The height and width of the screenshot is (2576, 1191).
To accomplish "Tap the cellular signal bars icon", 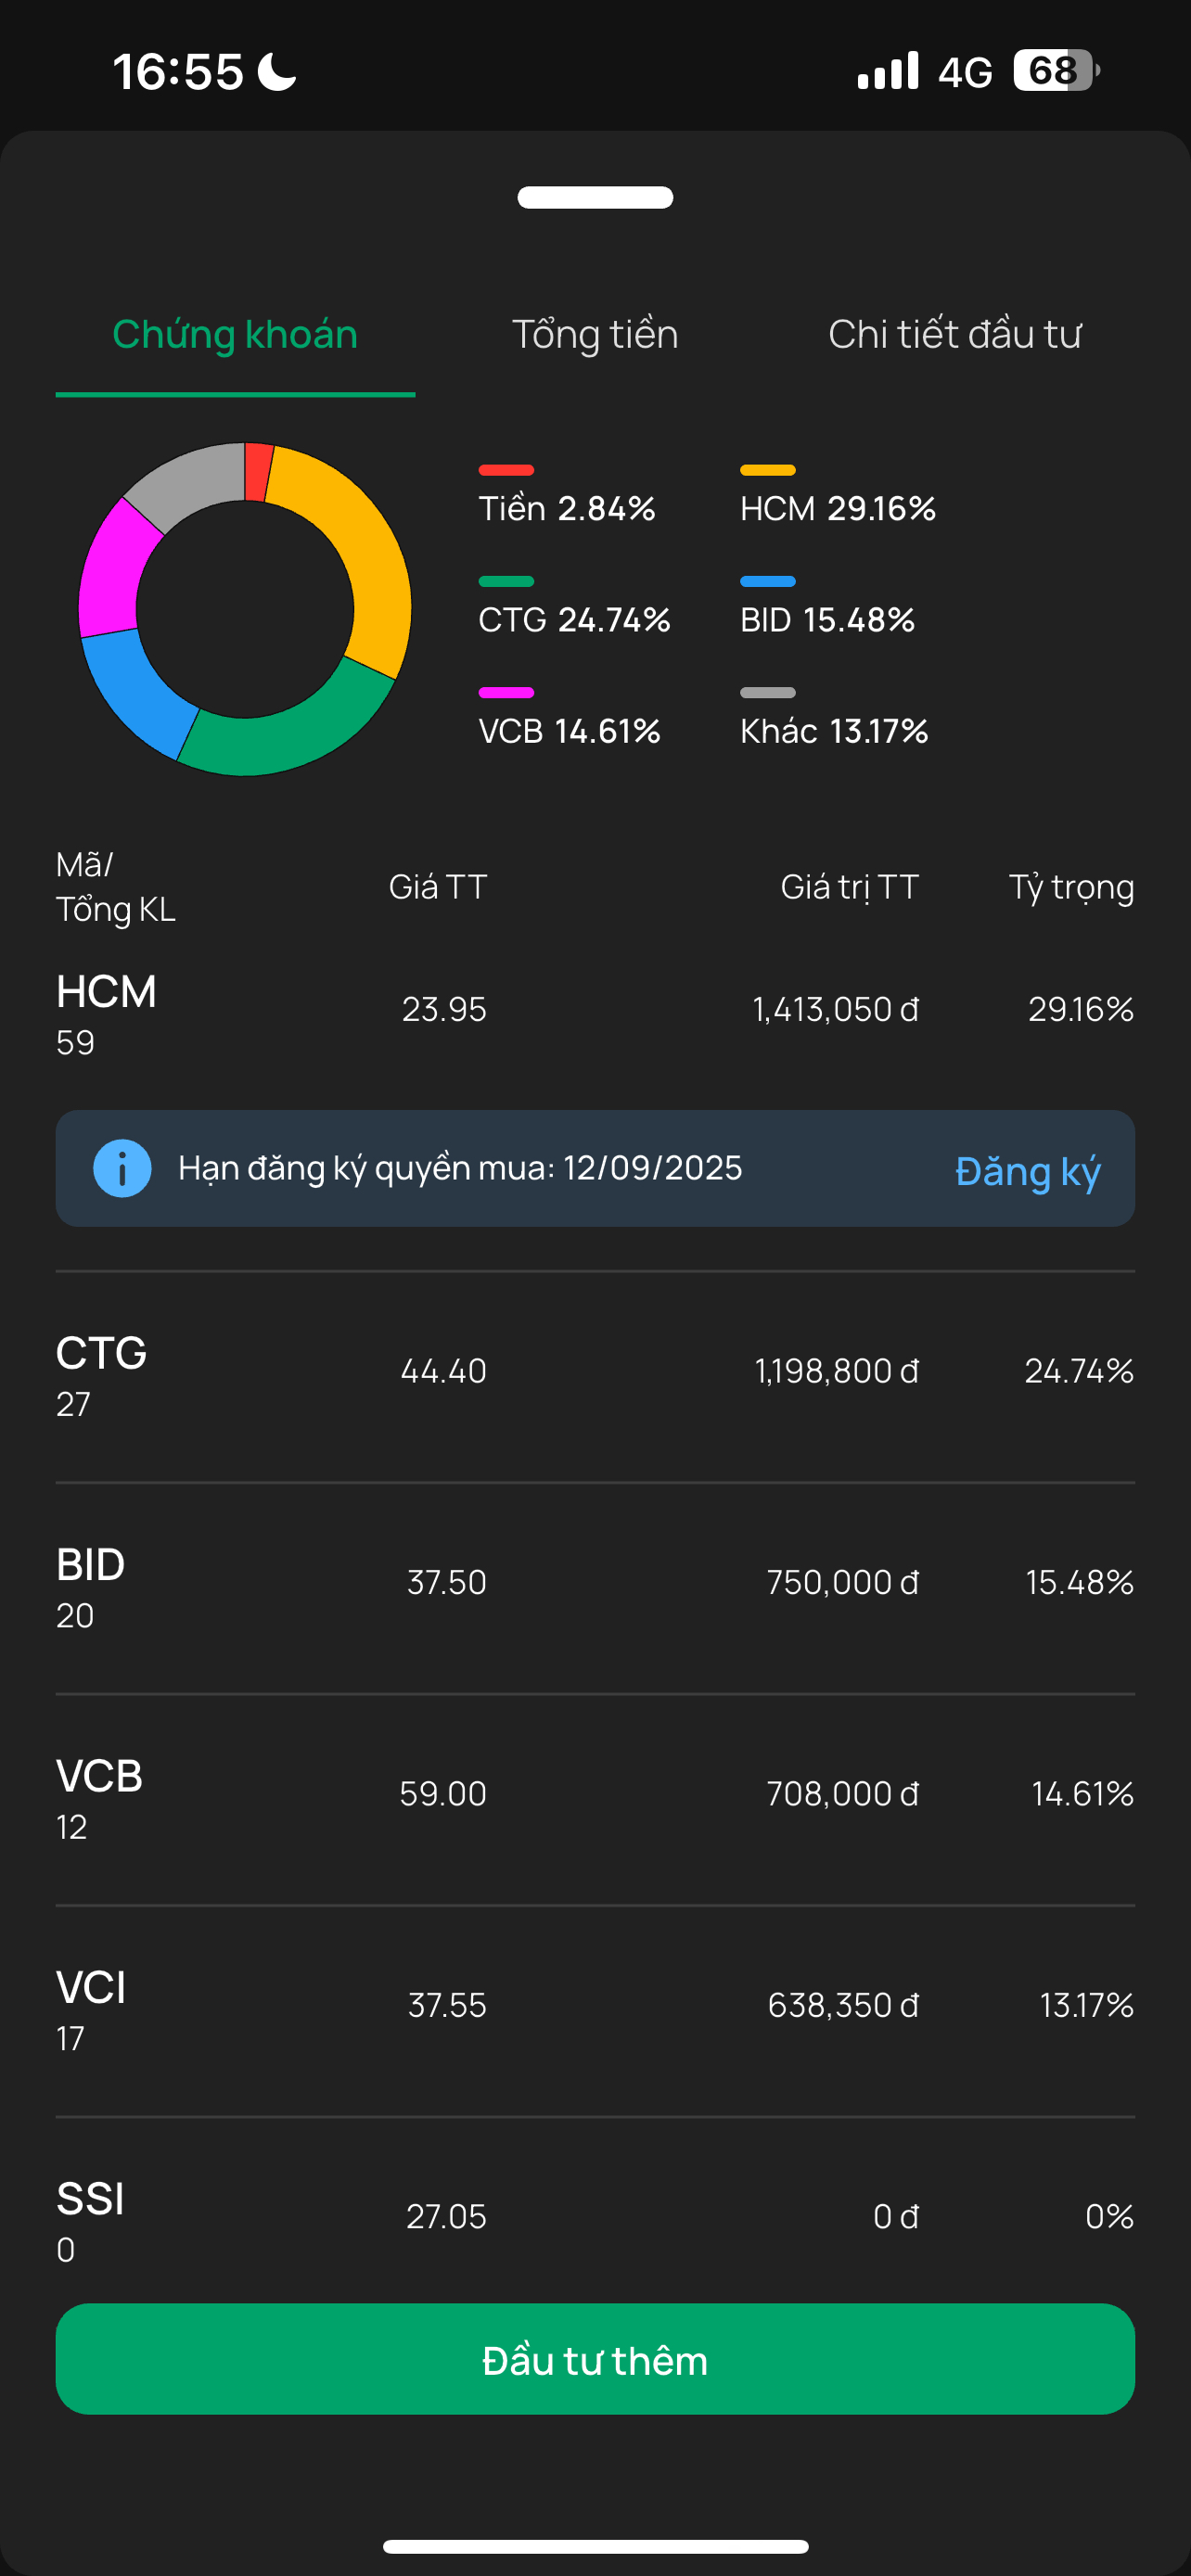I will (887, 71).
